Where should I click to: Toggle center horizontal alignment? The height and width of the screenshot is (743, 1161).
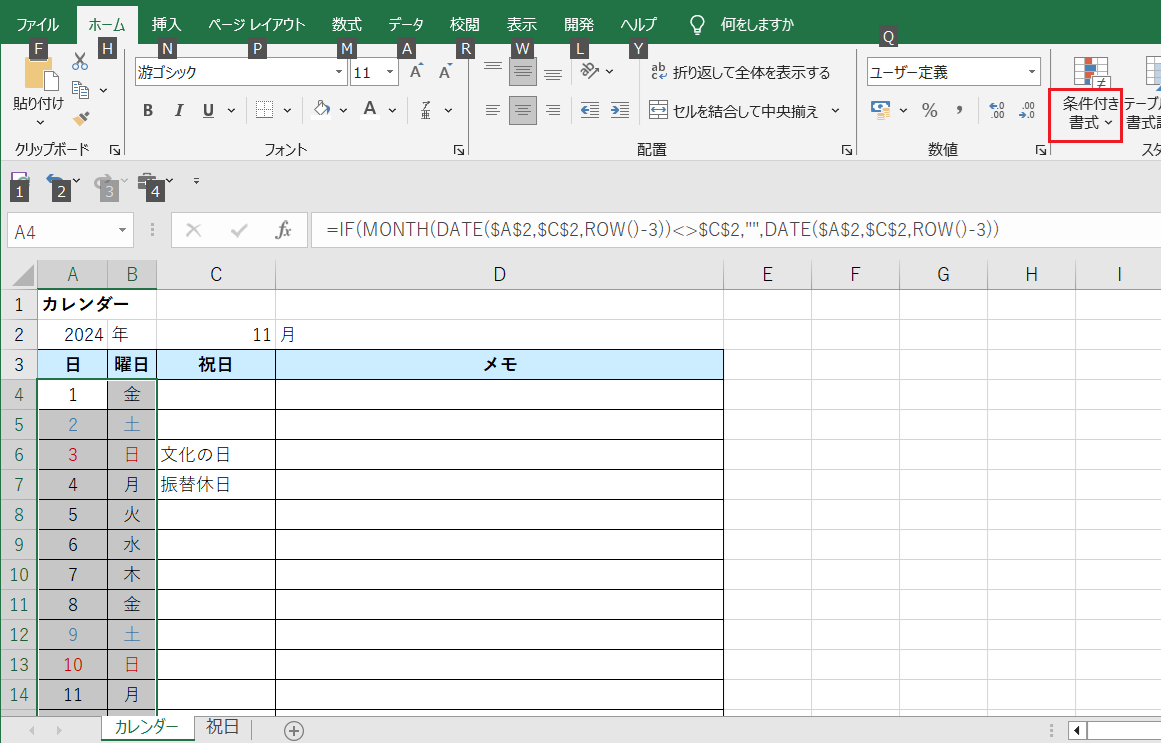click(x=522, y=111)
